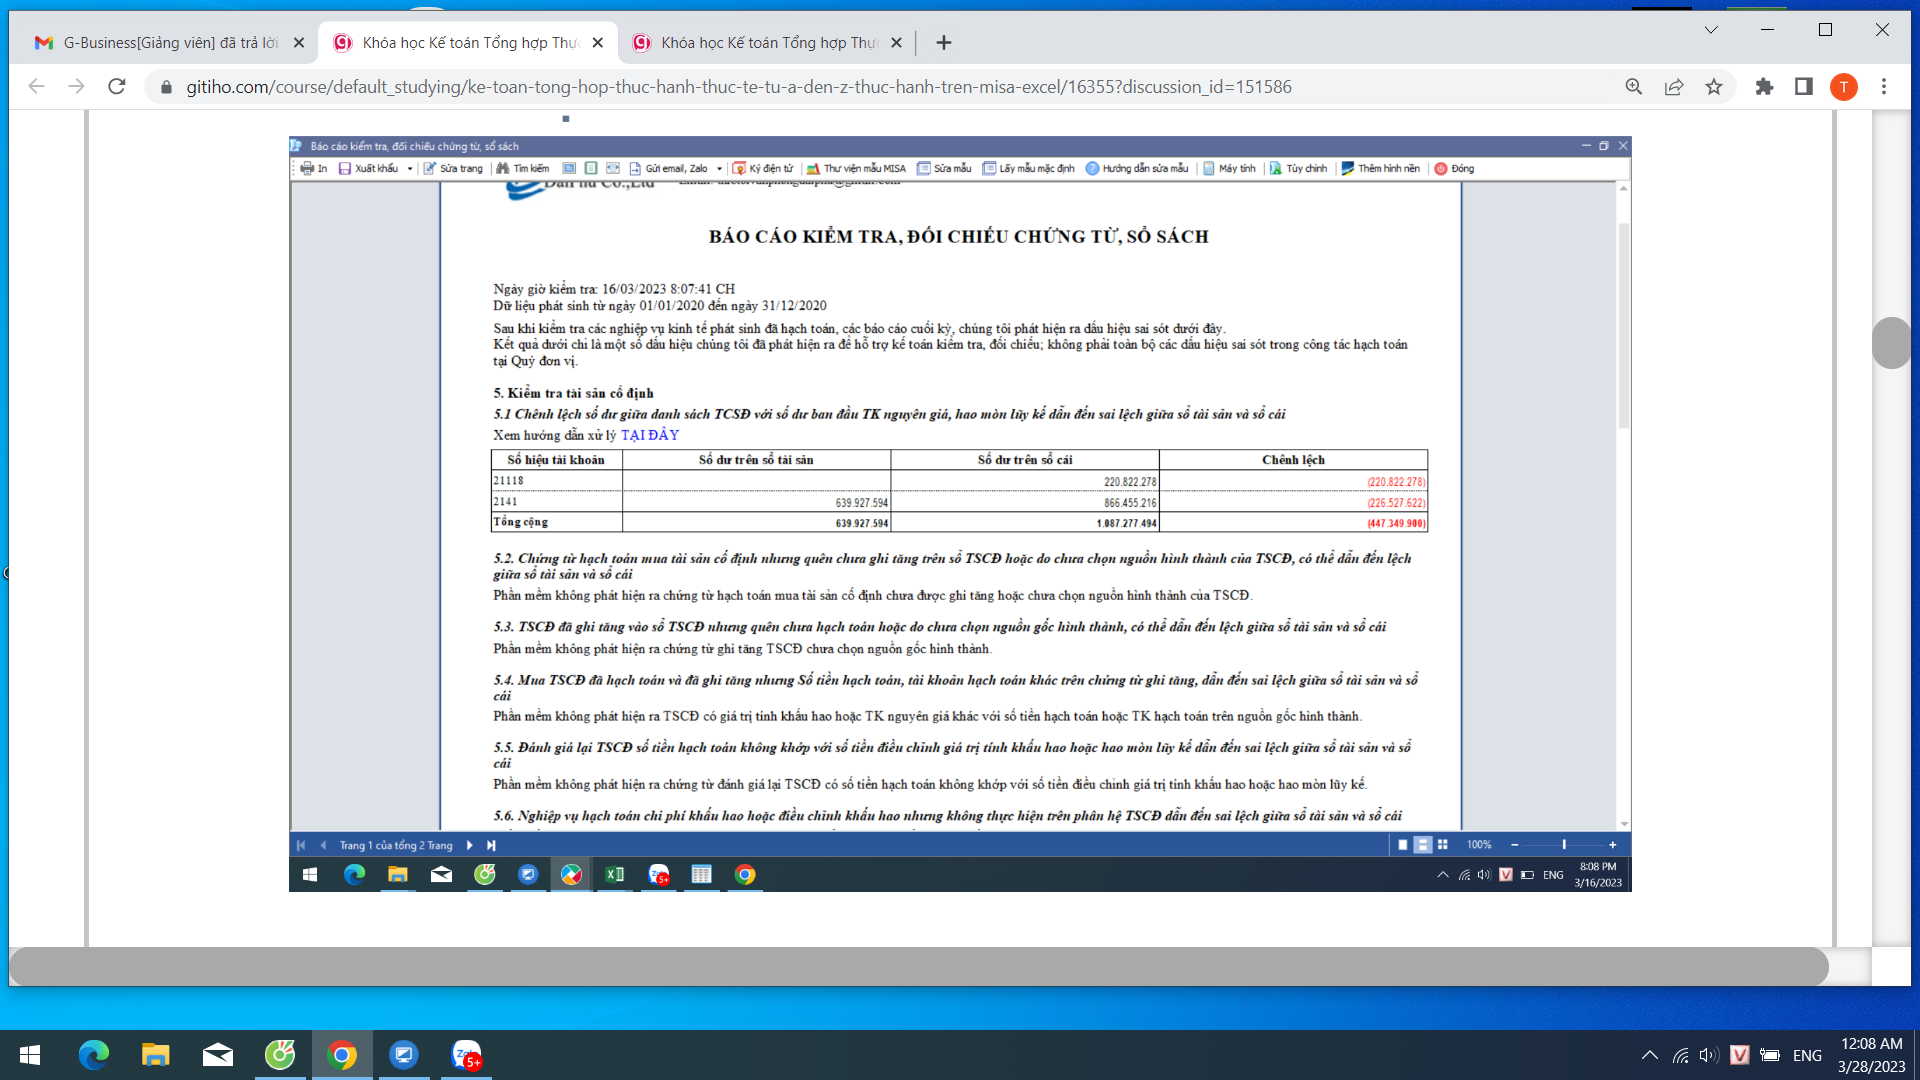Screen dimensions: 1920x1080
Task: Select single page view mode in report status bar
Action: (1402, 845)
